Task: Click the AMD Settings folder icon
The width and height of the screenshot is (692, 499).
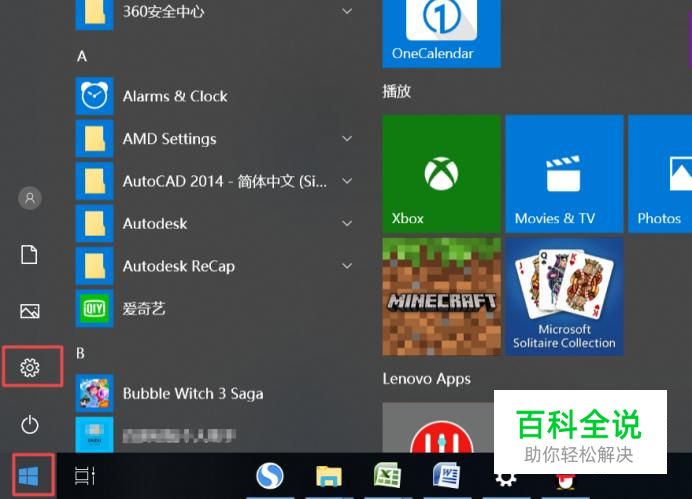Action: click(x=94, y=139)
